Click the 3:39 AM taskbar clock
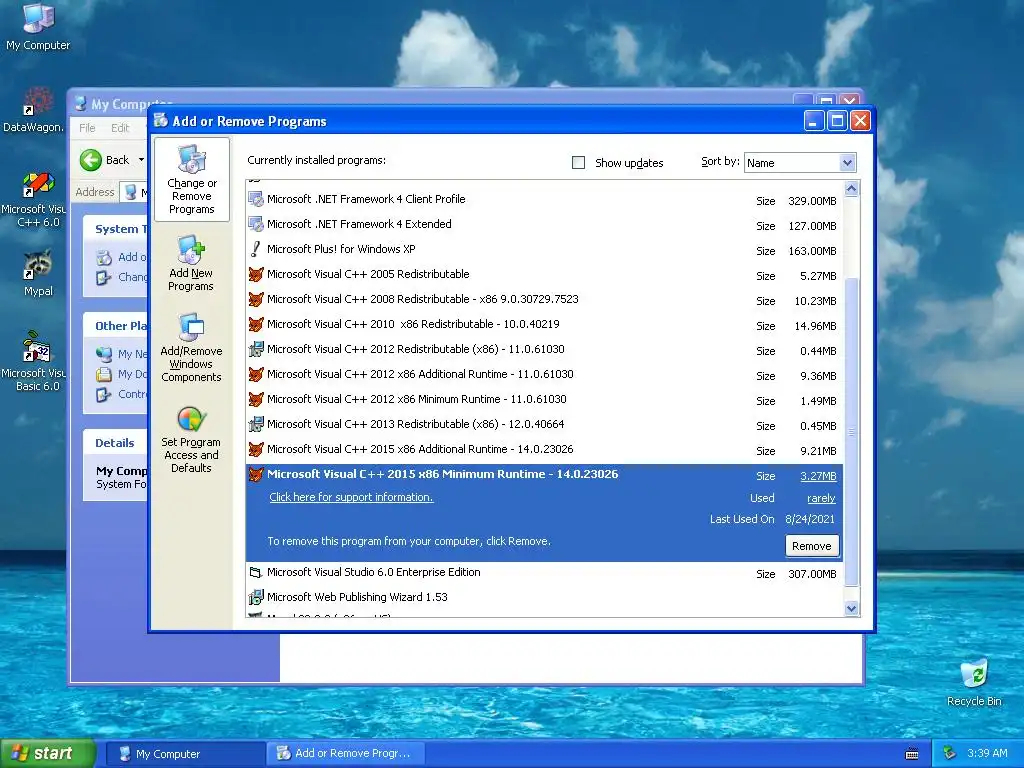The height and width of the screenshot is (768, 1024). [x=987, y=753]
